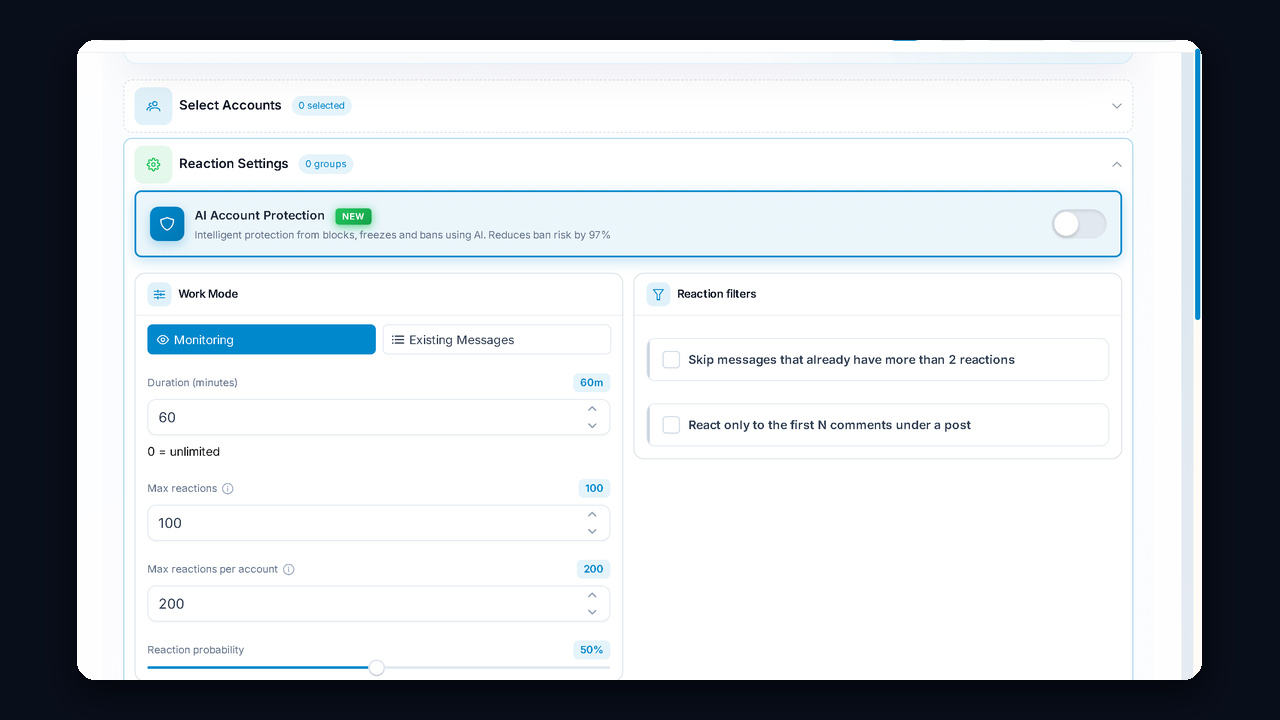The height and width of the screenshot is (720, 1280).
Task: Decrease Max reactions per account down arrow
Action: point(592,613)
